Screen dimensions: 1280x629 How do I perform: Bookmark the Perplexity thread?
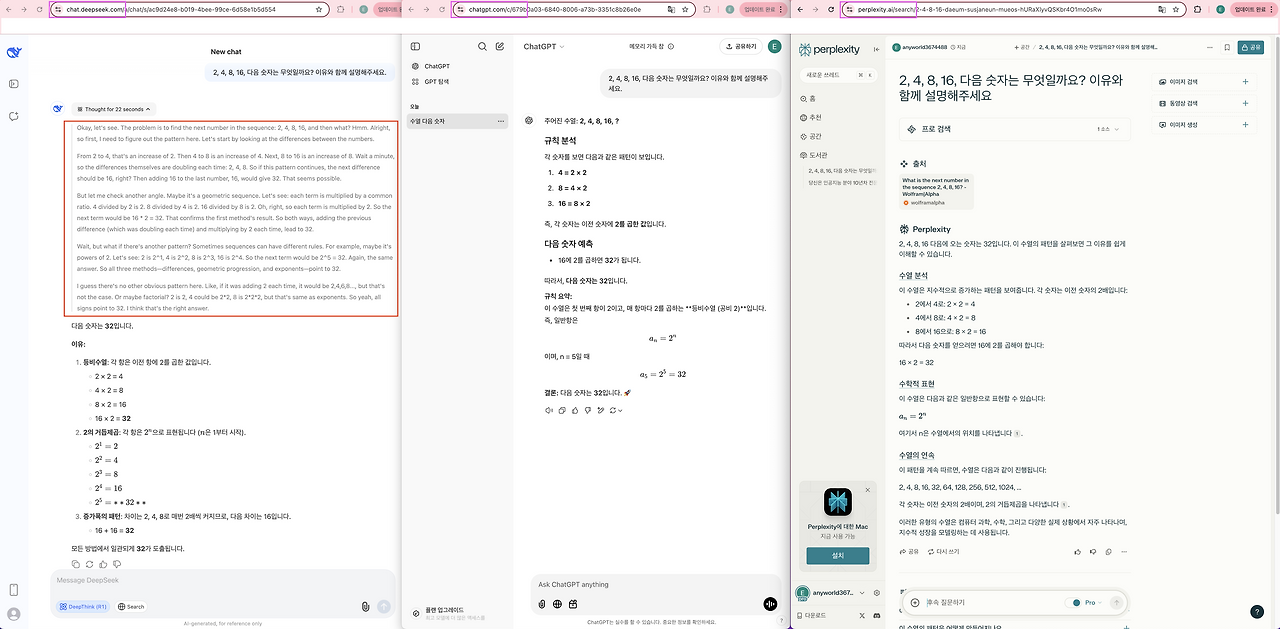coord(1227,47)
